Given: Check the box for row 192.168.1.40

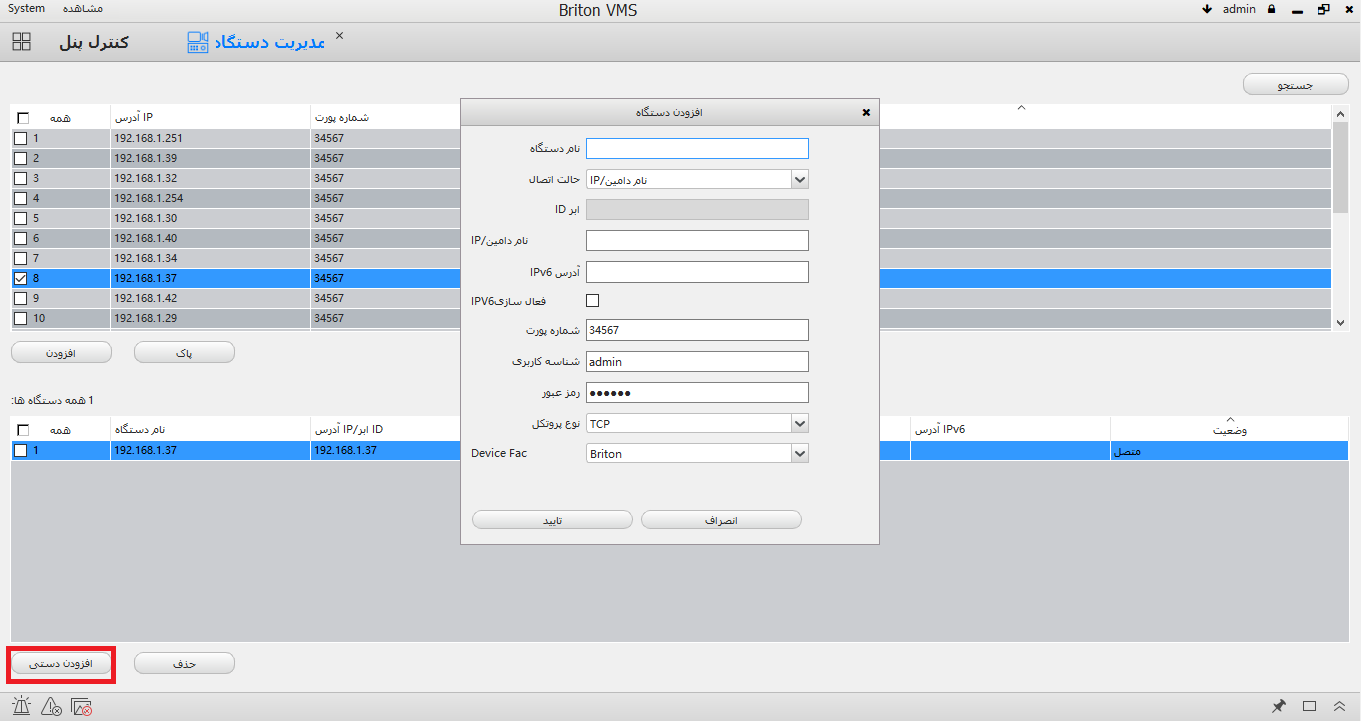Looking at the screenshot, I should (20, 238).
